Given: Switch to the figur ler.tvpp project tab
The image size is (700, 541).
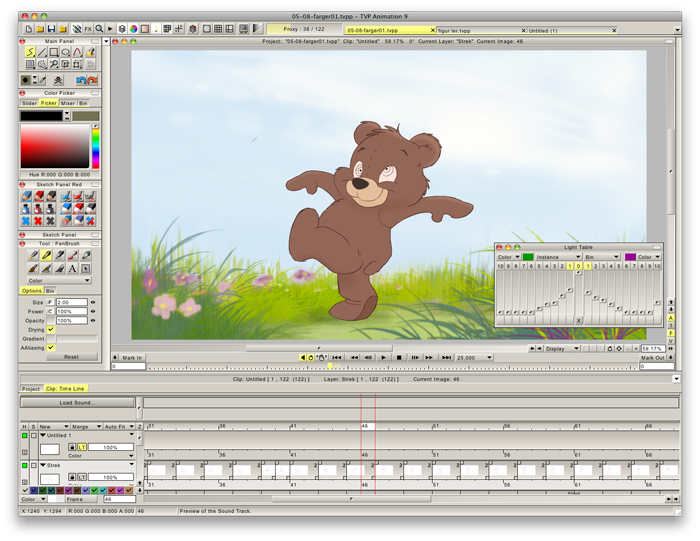Looking at the screenshot, I should coord(481,30).
